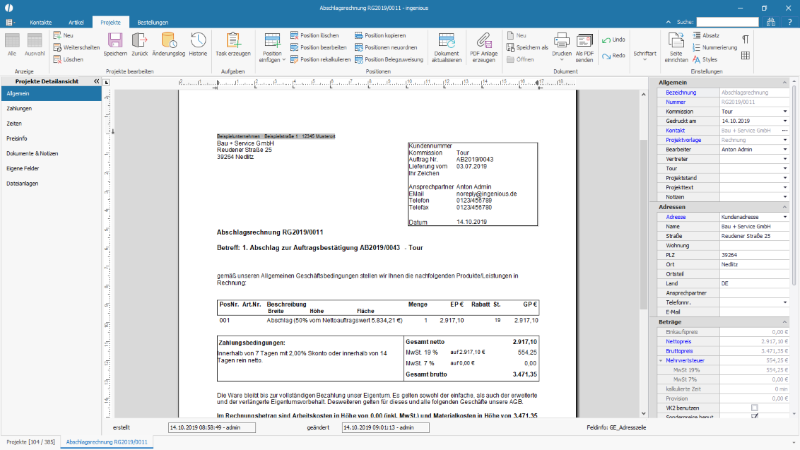The height and width of the screenshot is (450, 800).
Task: Click the Projektvorlage link label
Action: point(683,140)
